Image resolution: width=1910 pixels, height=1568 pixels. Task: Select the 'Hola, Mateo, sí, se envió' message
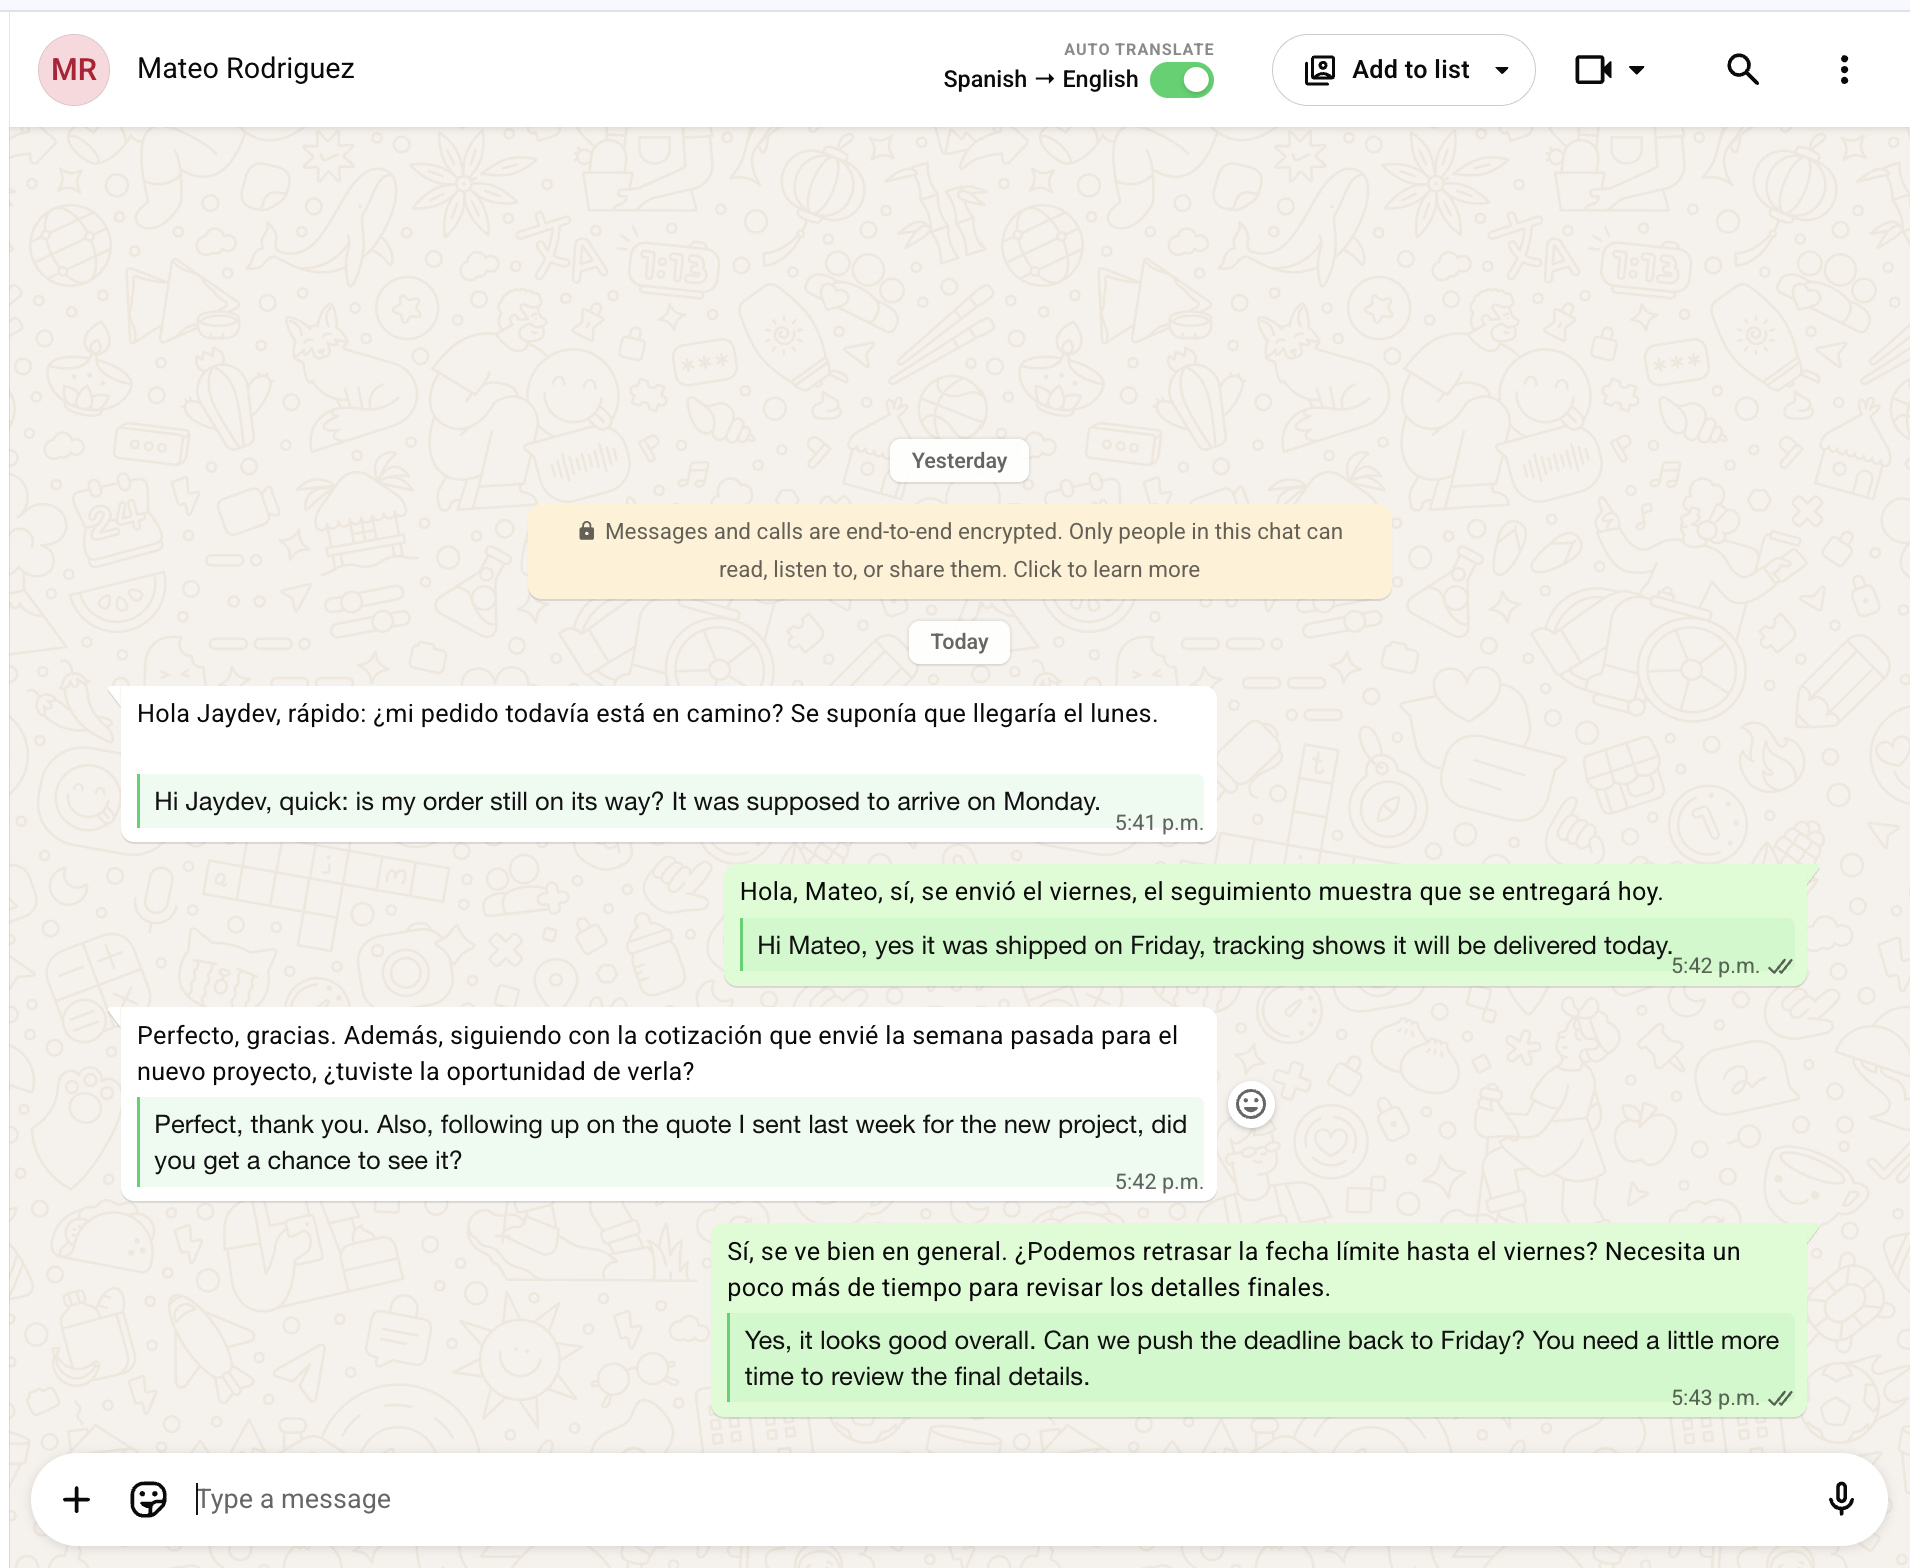(1201, 891)
